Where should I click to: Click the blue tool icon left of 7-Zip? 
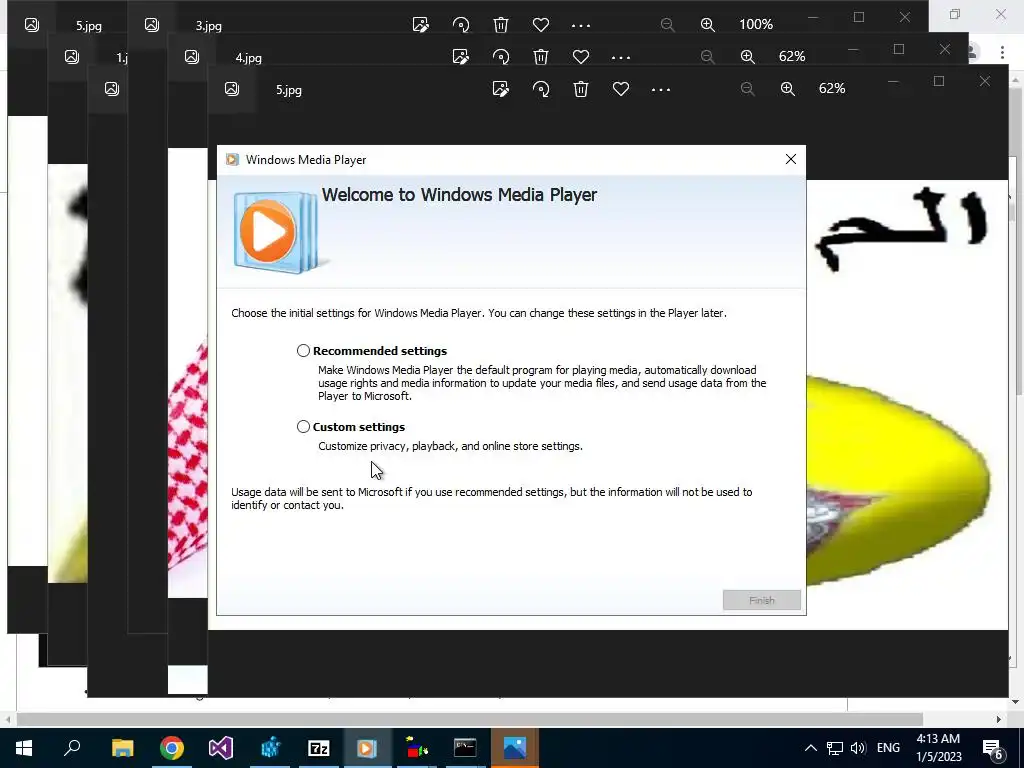click(x=270, y=748)
